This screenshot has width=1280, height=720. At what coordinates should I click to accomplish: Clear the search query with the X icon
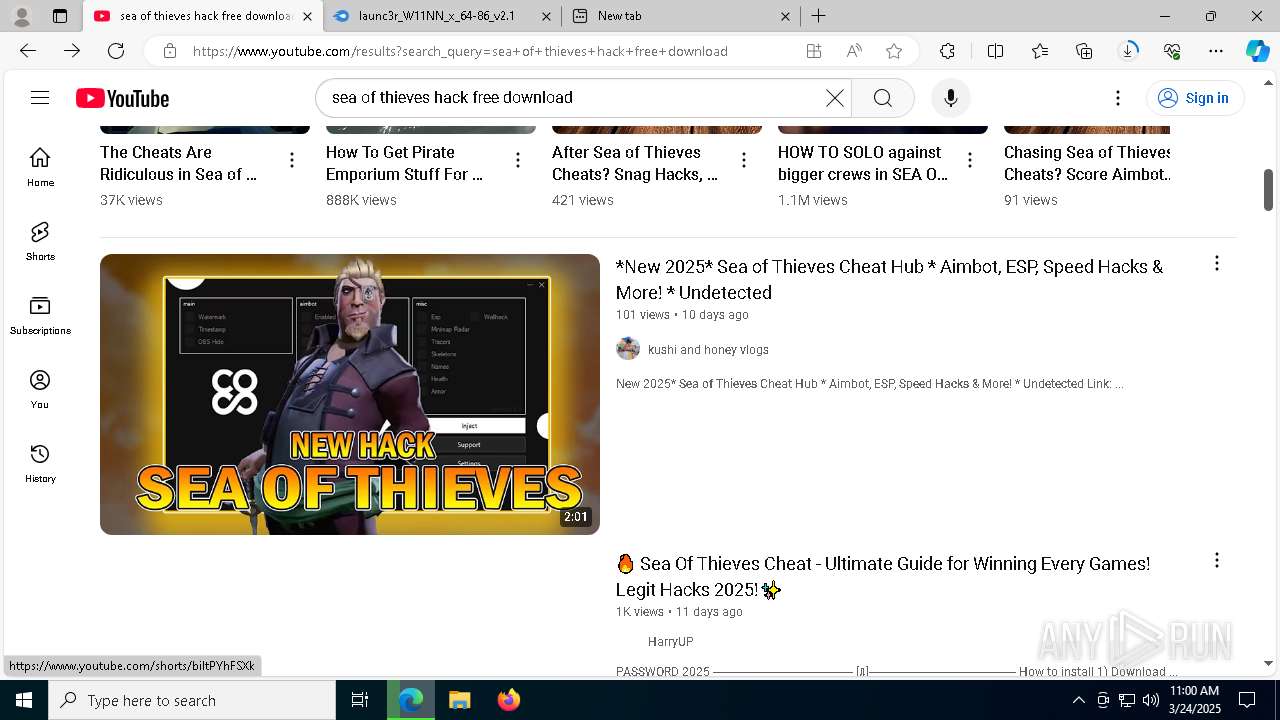click(x=834, y=97)
